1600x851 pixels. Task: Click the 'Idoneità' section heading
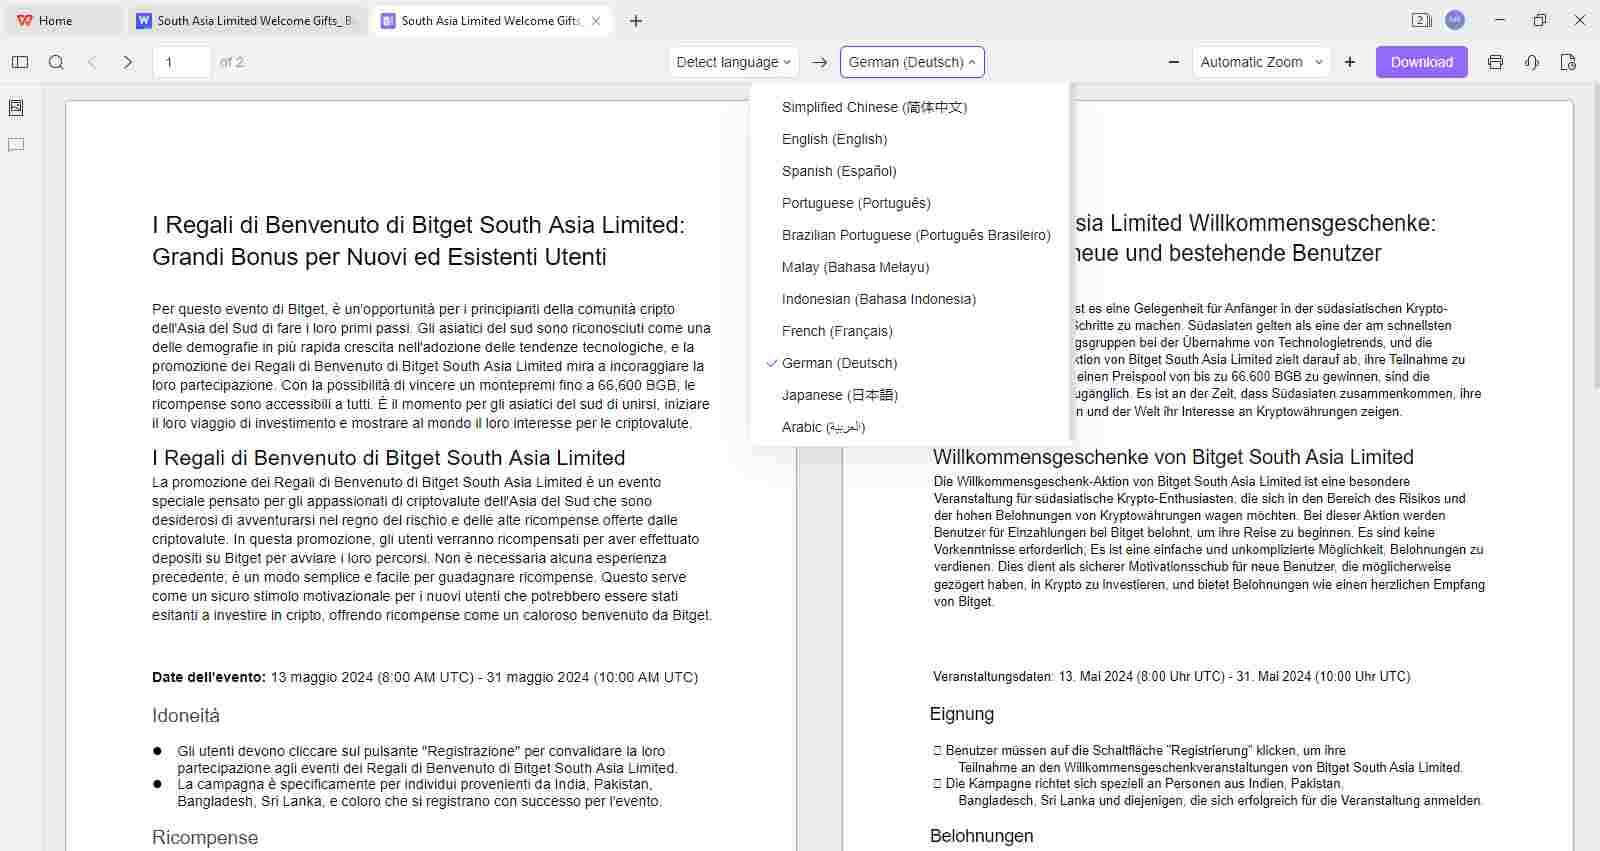click(x=186, y=715)
